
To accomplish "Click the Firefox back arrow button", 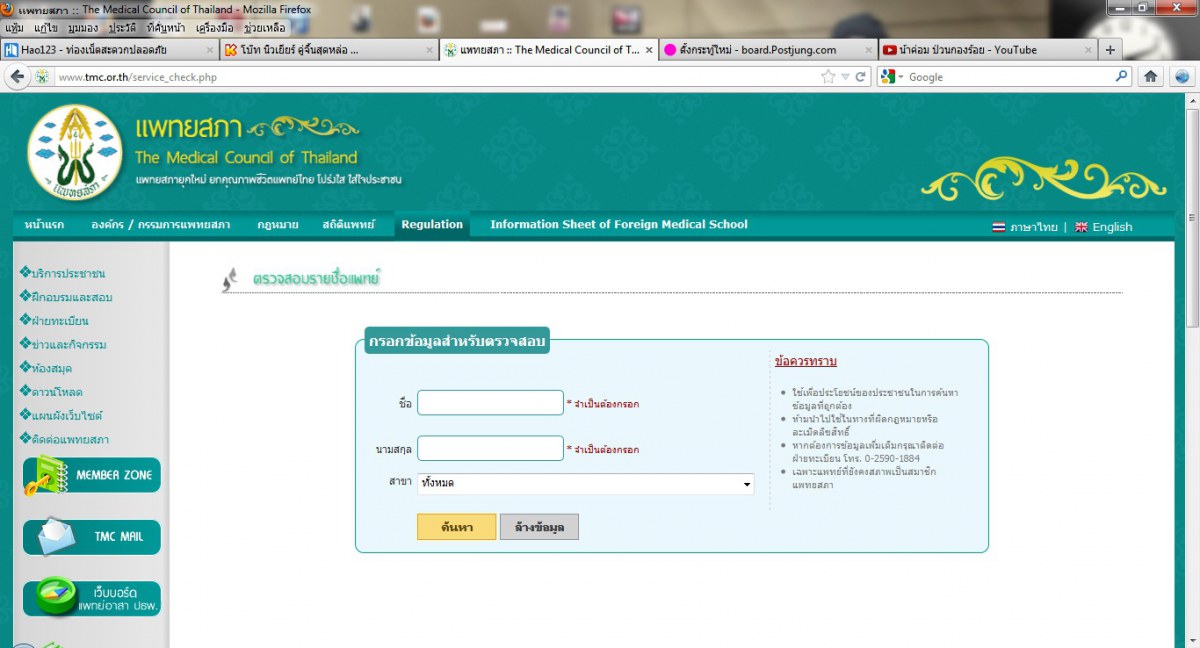I will coord(16,77).
